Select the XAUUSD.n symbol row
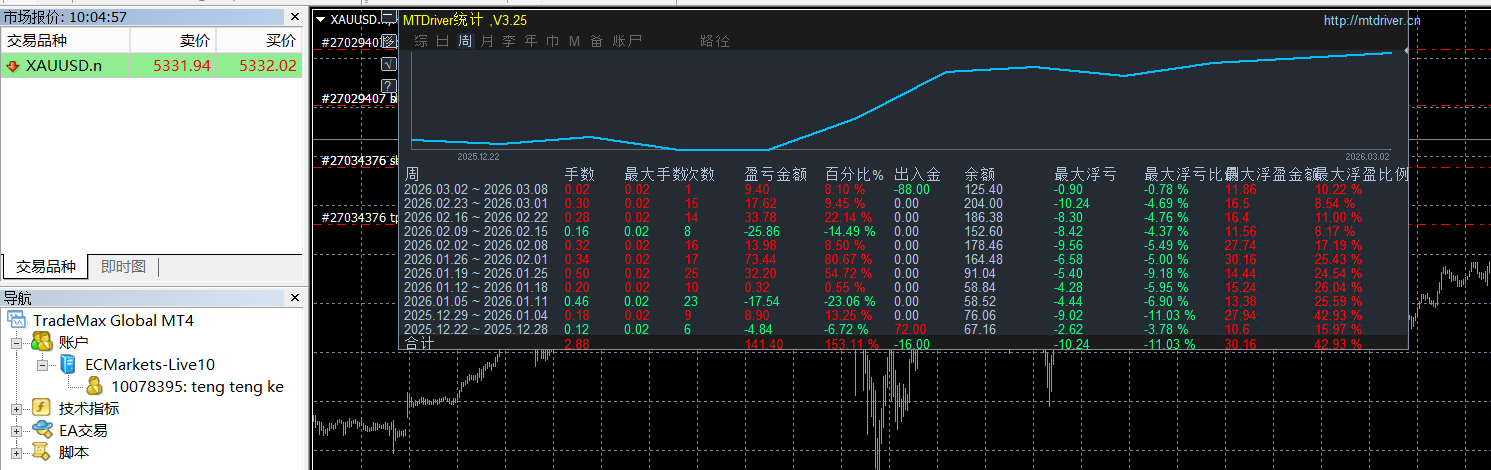 151,66
